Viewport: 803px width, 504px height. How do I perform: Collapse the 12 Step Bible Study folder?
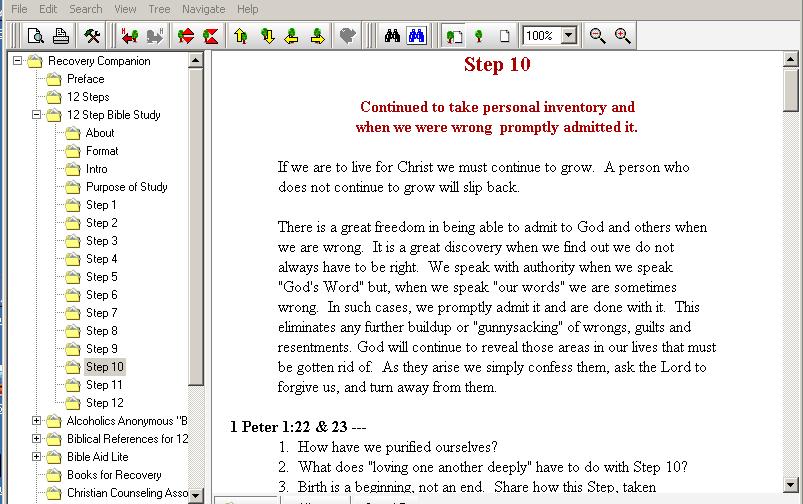pyautogui.click(x=36, y=115)
